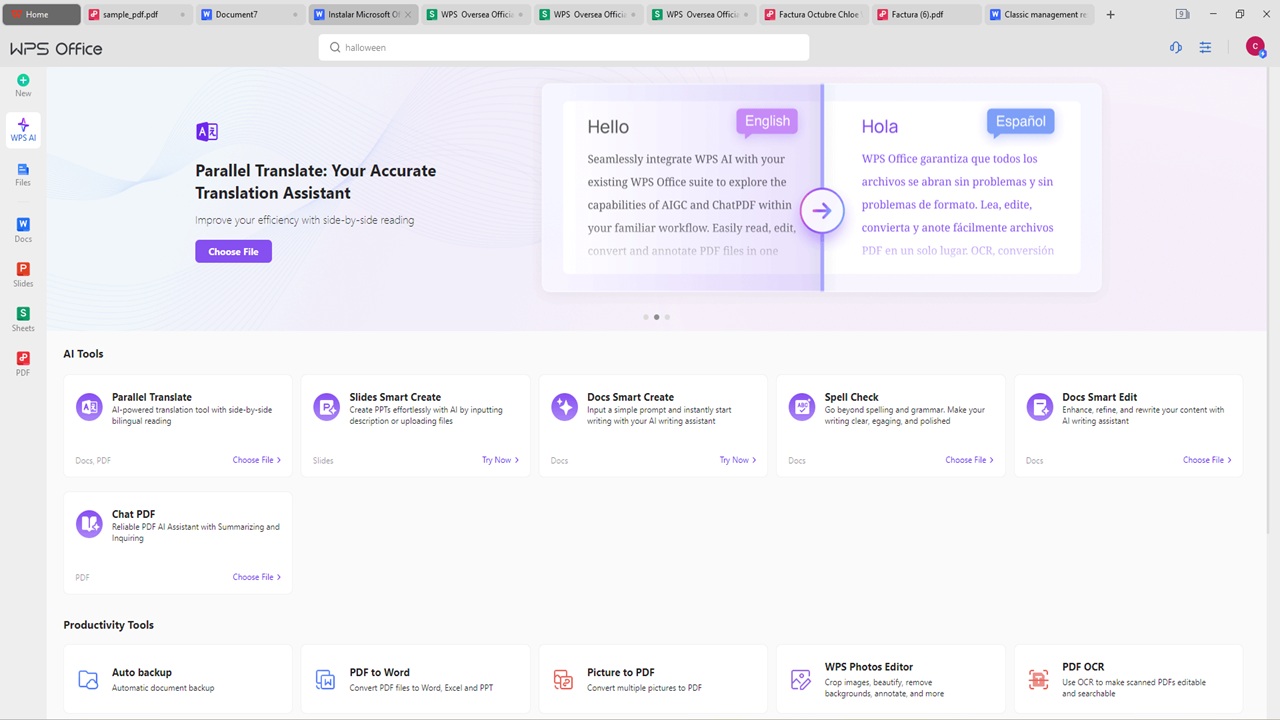Switch to the Factura (6).pdf tab
1280x720 pixels.
tap(917, 14)
